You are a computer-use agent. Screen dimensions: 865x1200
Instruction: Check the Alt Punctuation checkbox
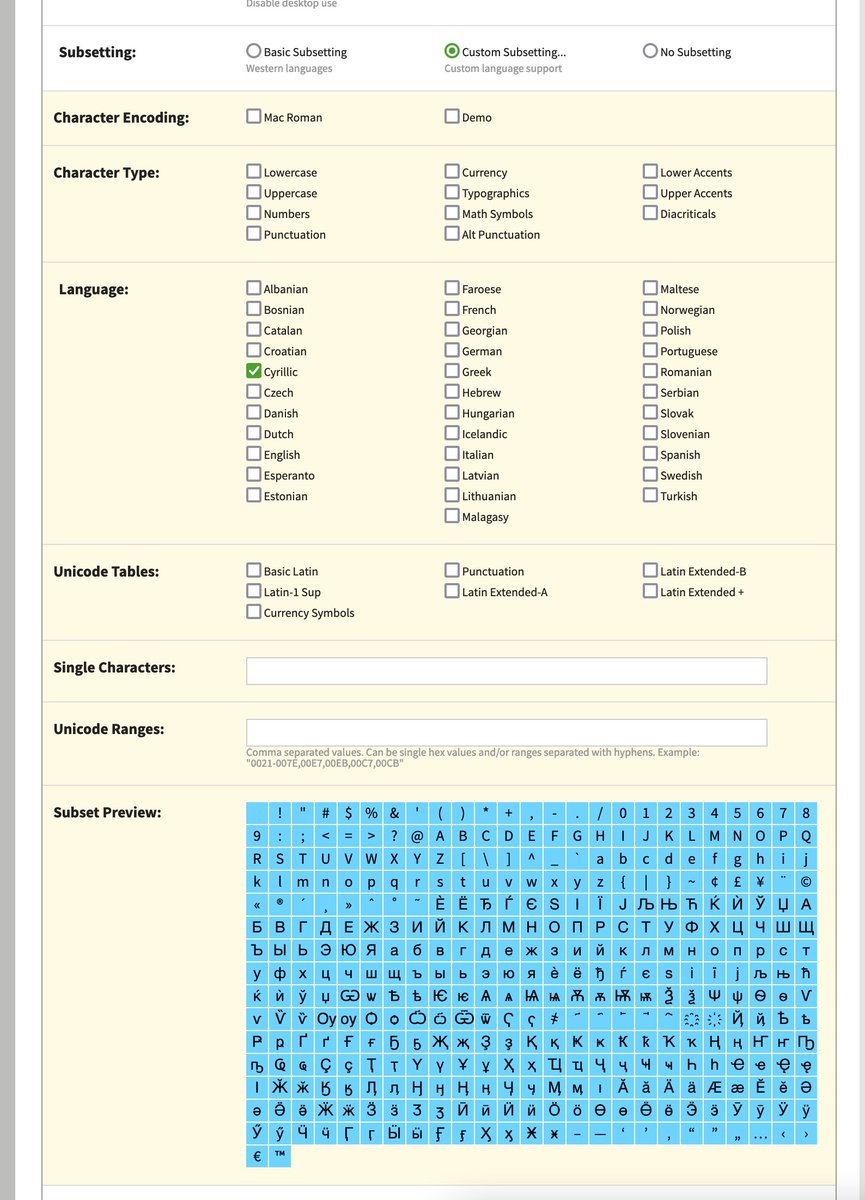tap(452, 233)
